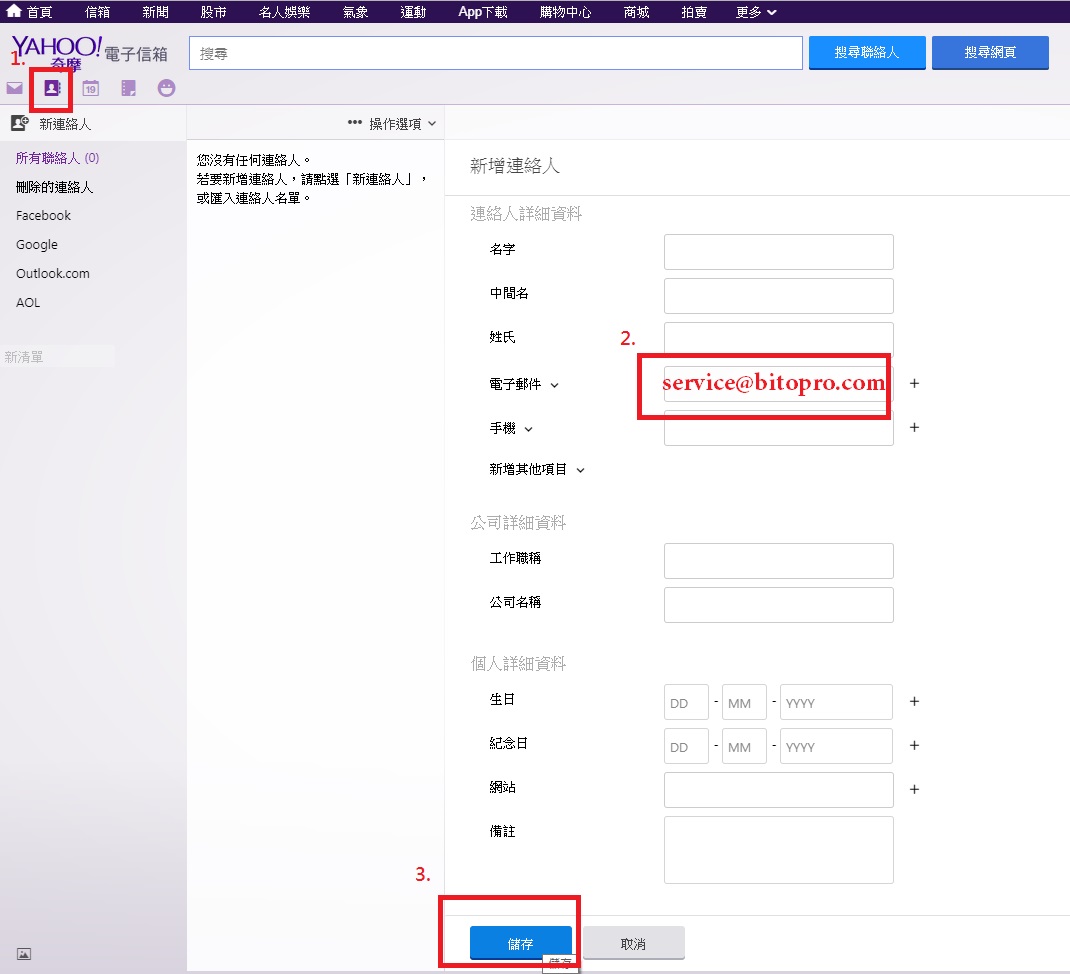Click the picture icon in the sidebar's corner

tap(24, 954)
